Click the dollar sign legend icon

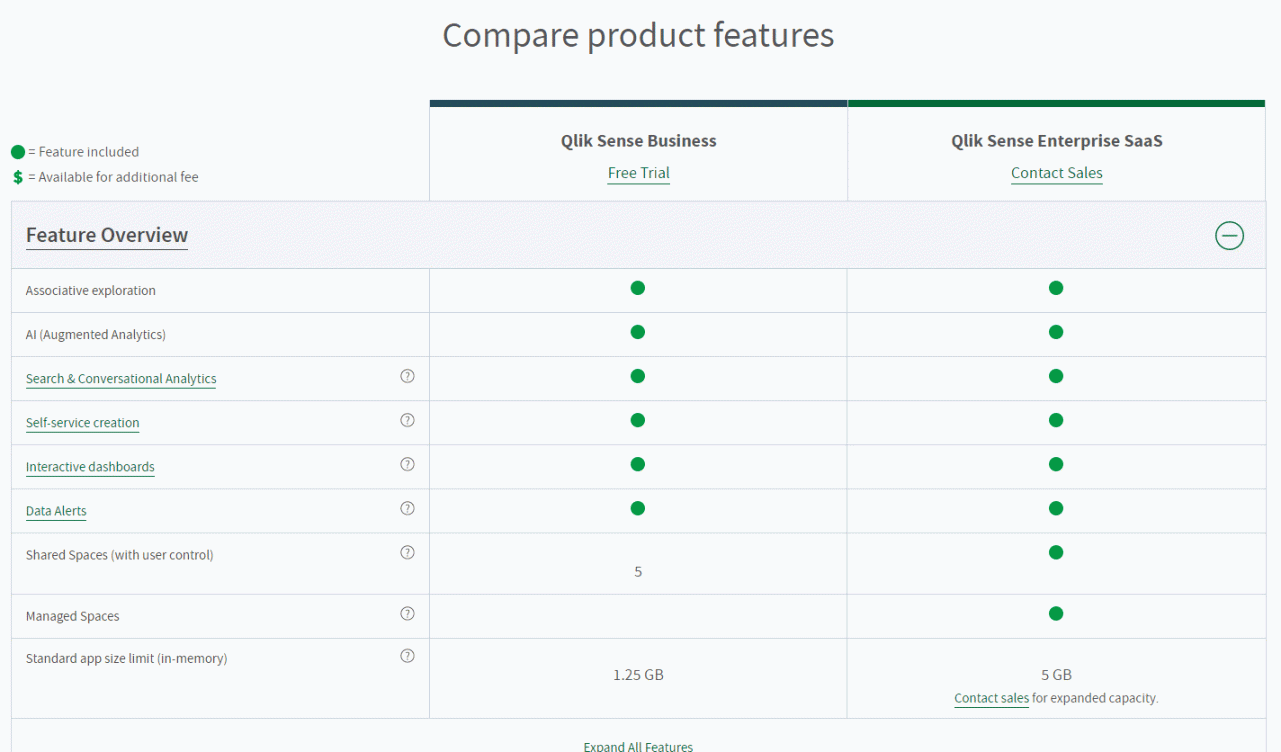tap(18, 177)
